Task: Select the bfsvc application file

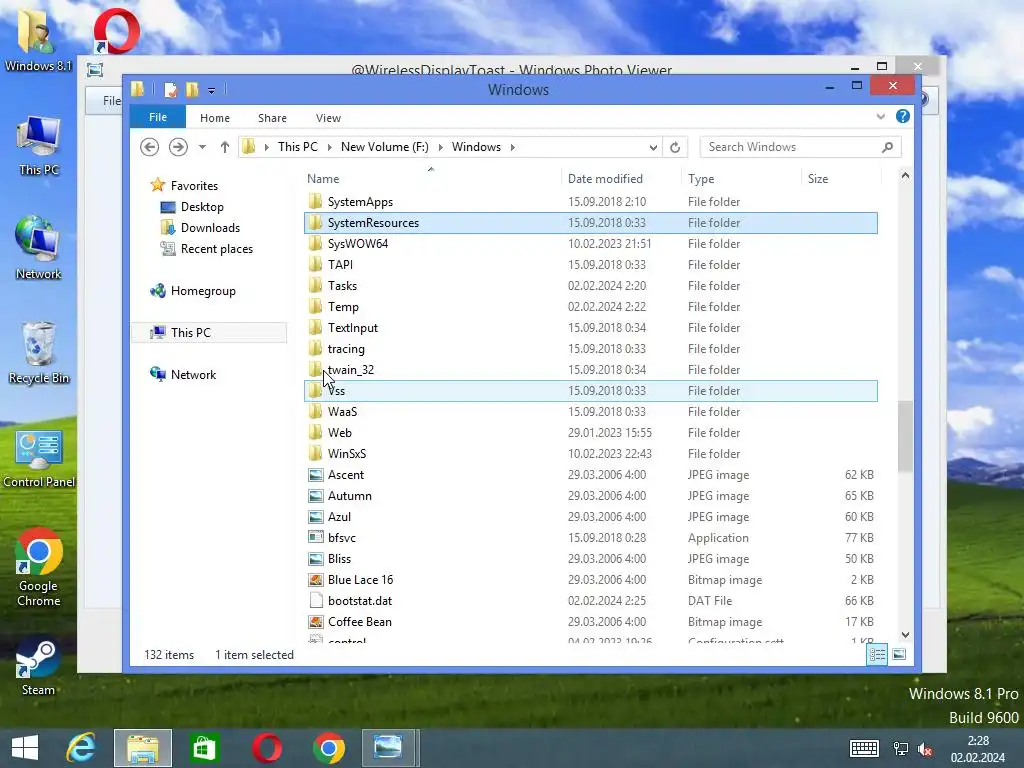Action: [591, 538]
